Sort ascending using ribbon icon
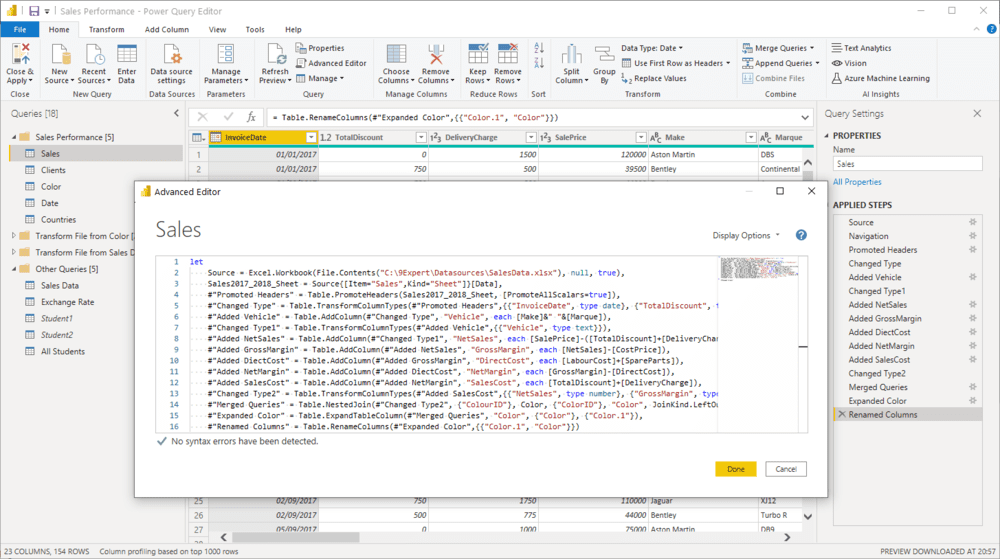The image size is (1000, 559). click(x=539, y=48)
